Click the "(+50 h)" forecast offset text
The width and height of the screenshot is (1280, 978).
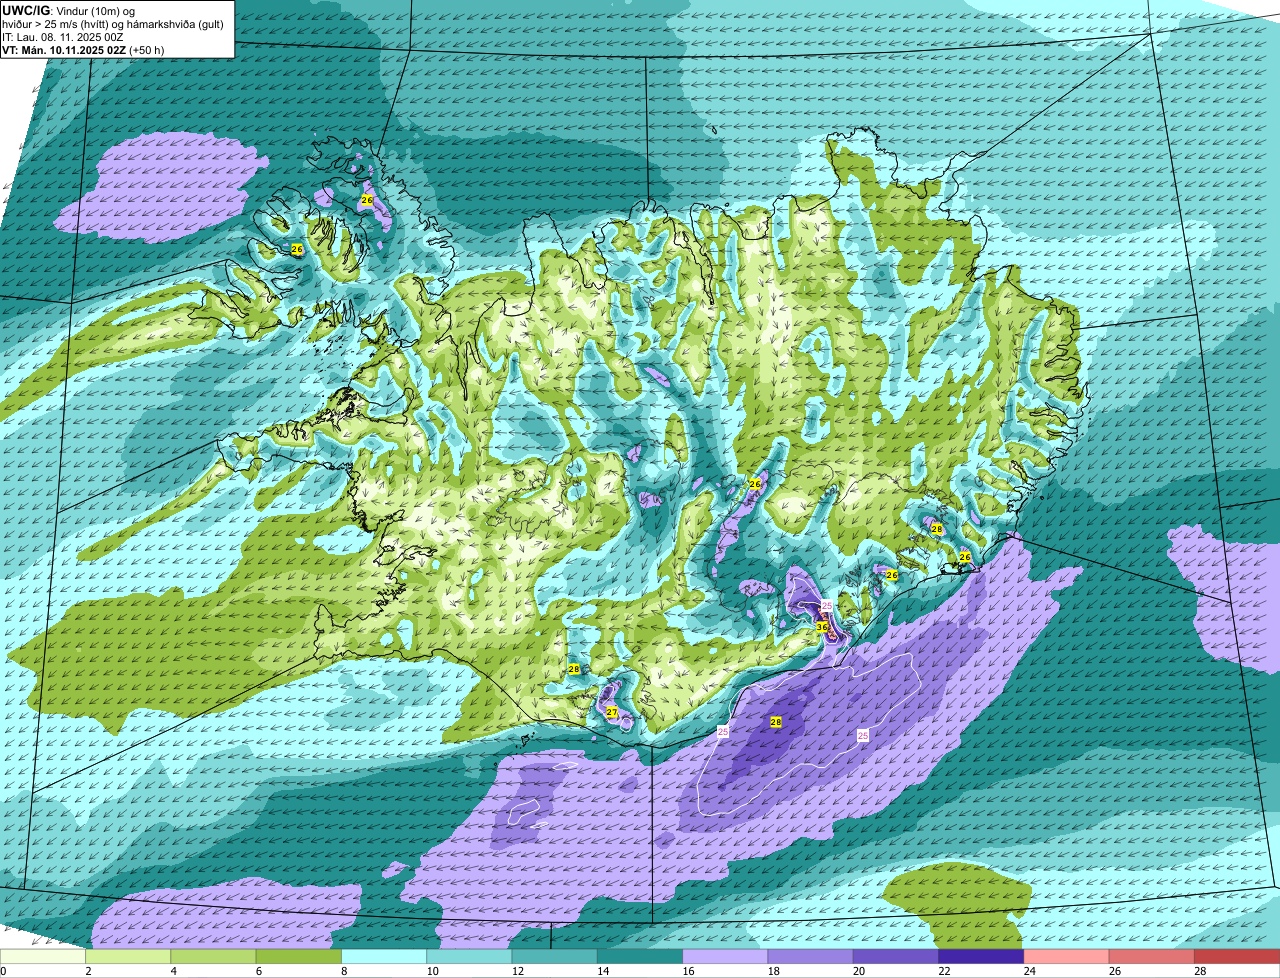coord(146,50)
